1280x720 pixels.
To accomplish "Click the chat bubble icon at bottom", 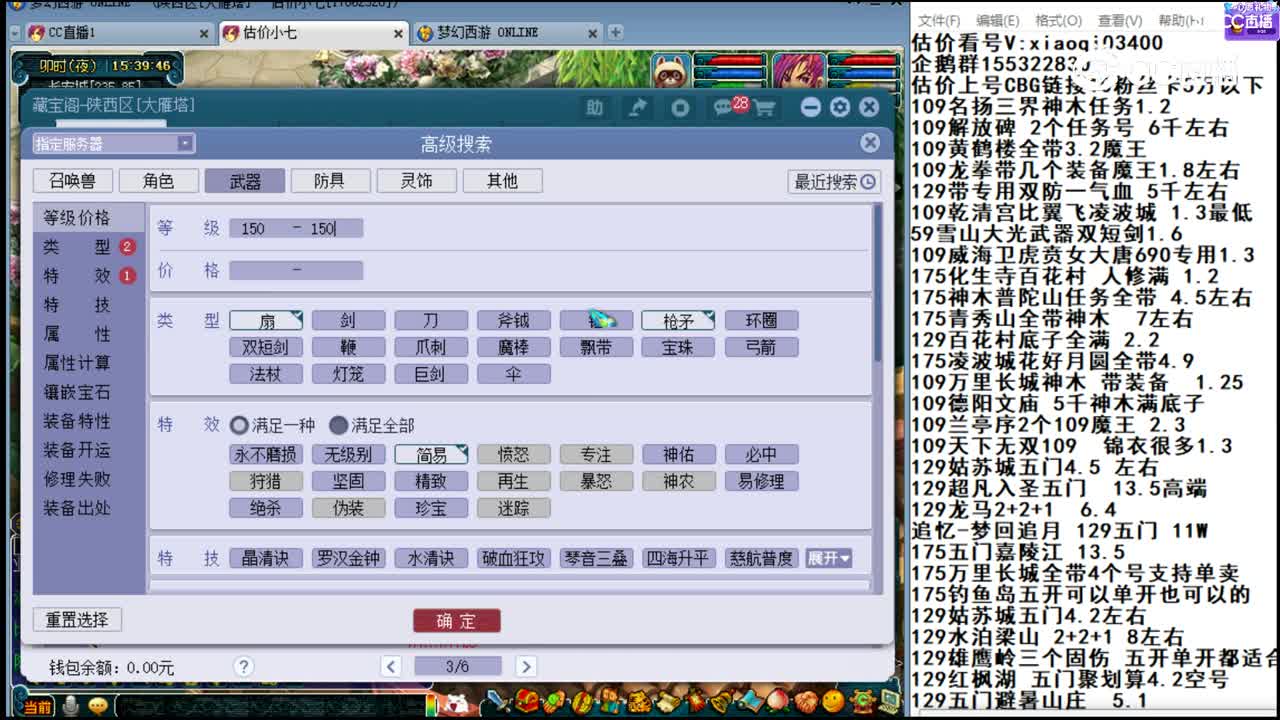I will click(x=97, y=706).
